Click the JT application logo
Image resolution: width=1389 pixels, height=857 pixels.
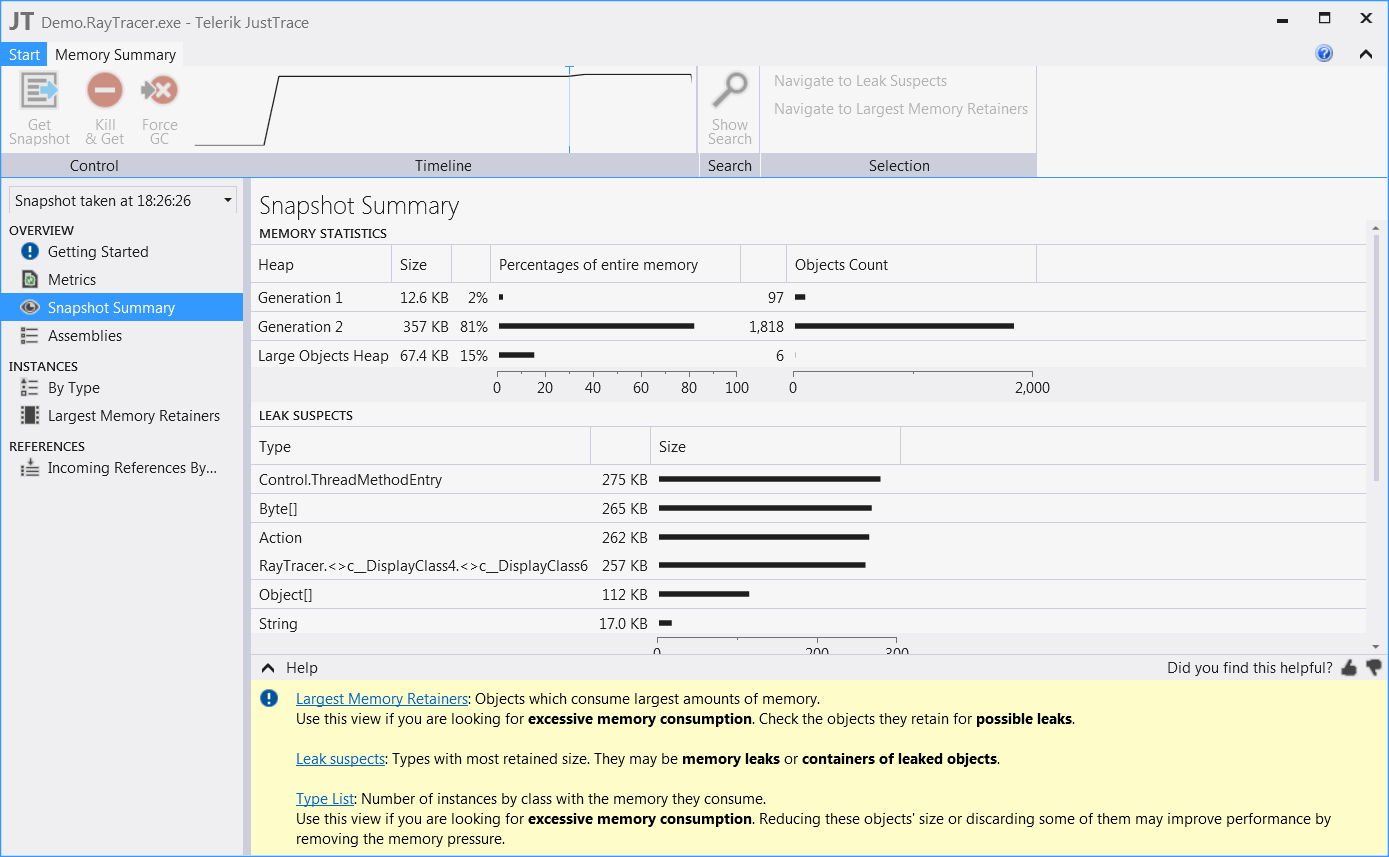point(20,21)
